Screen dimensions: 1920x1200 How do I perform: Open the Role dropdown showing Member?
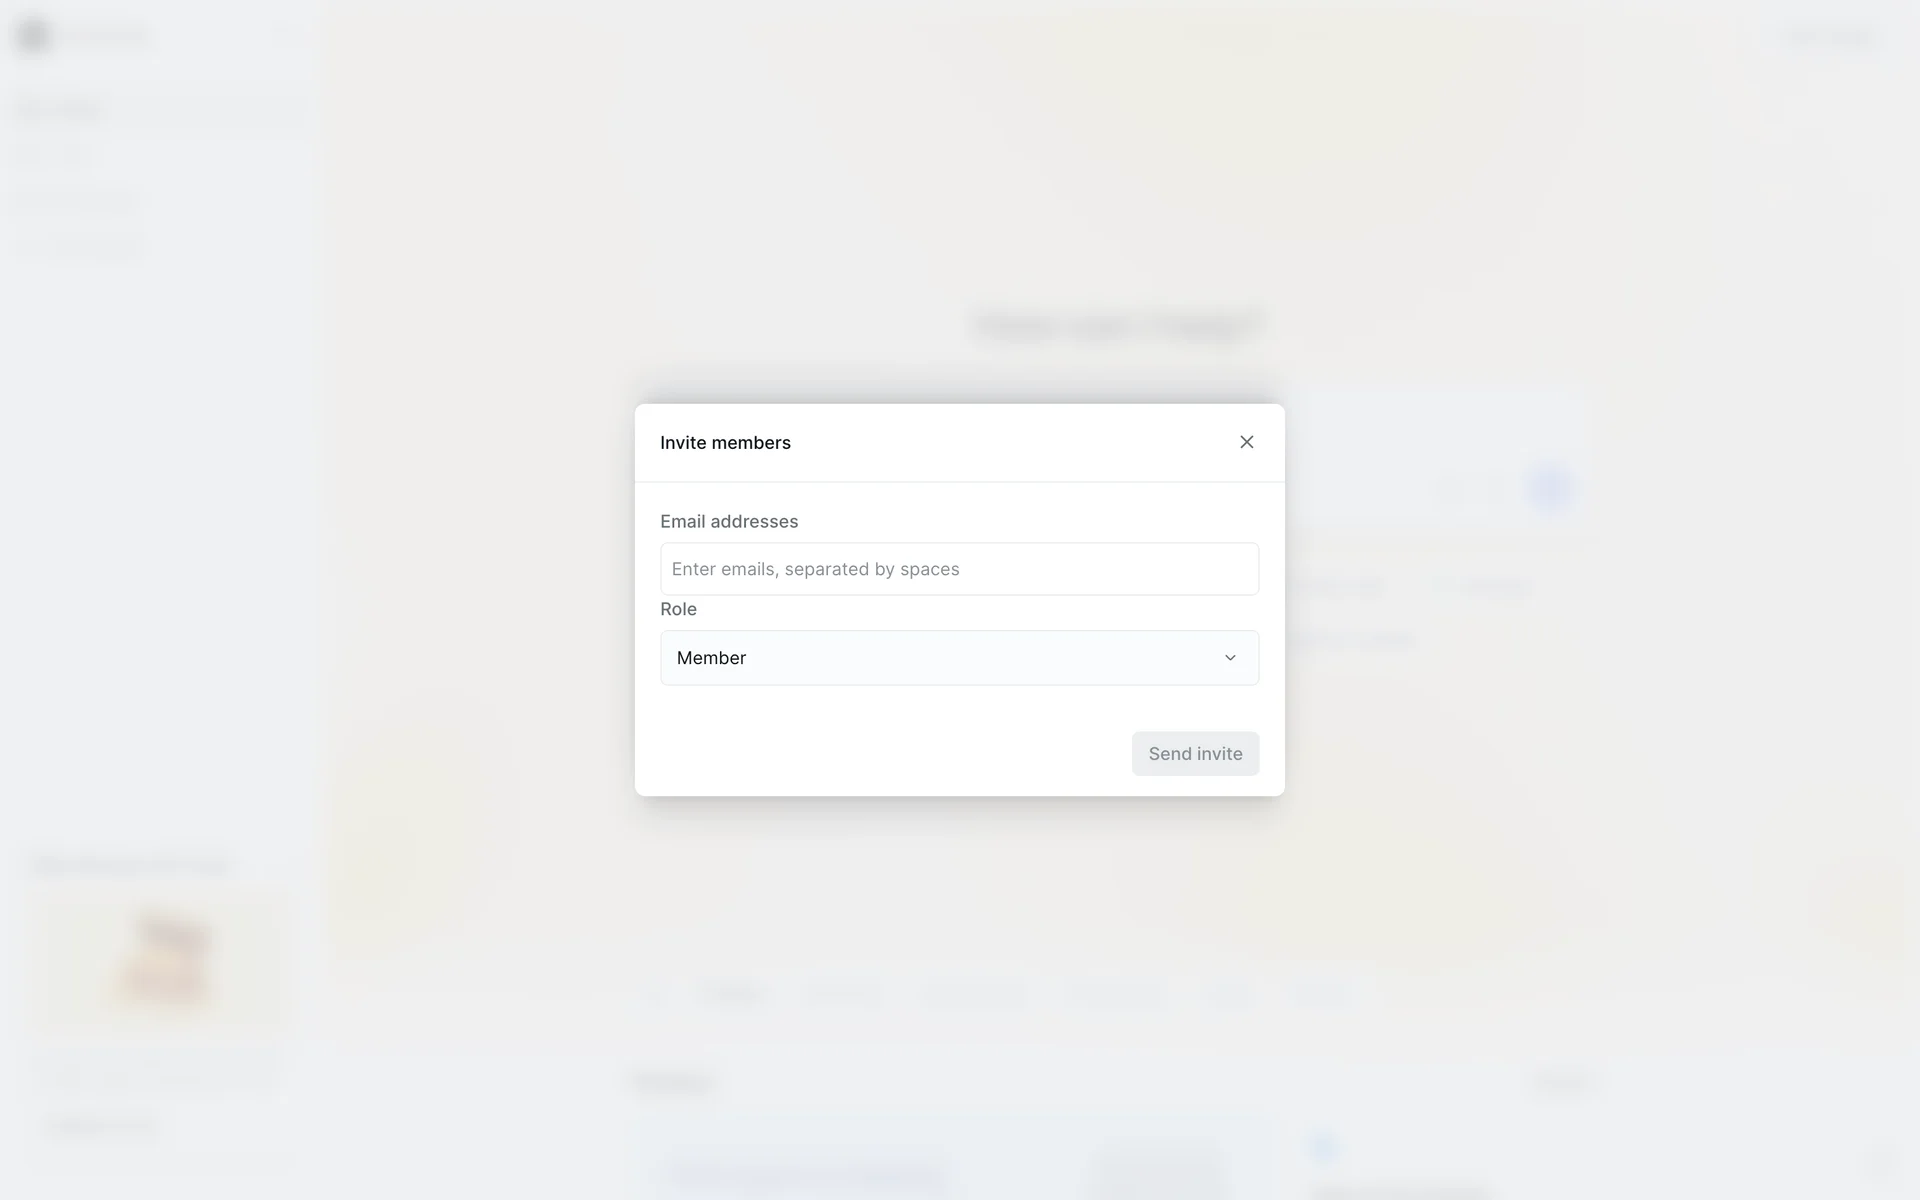959,658
